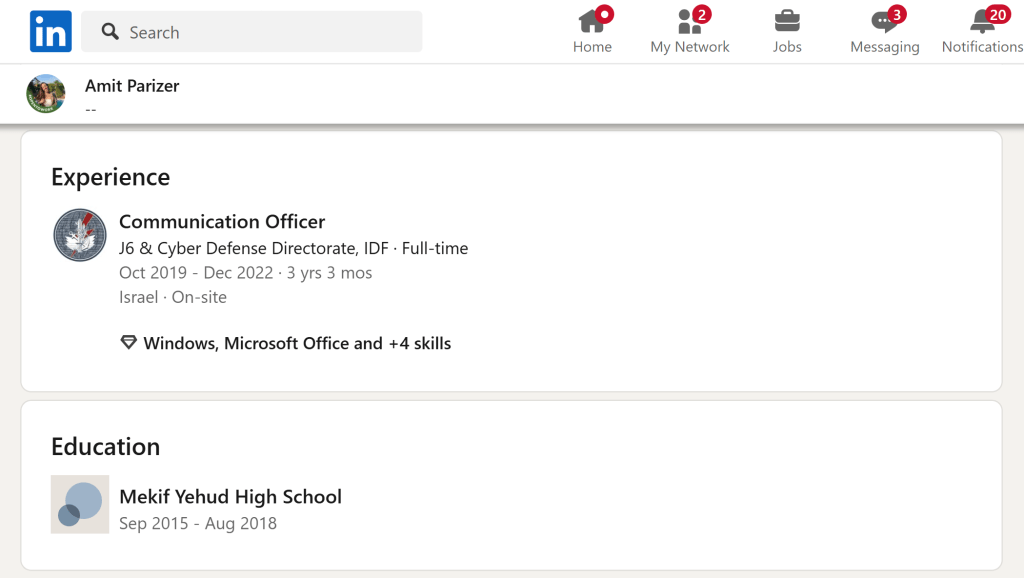Image resolution: width=1024 pixels, height=578 pixels.
Task: Click the Messaging badge showing 3
Action: (897, 14)
